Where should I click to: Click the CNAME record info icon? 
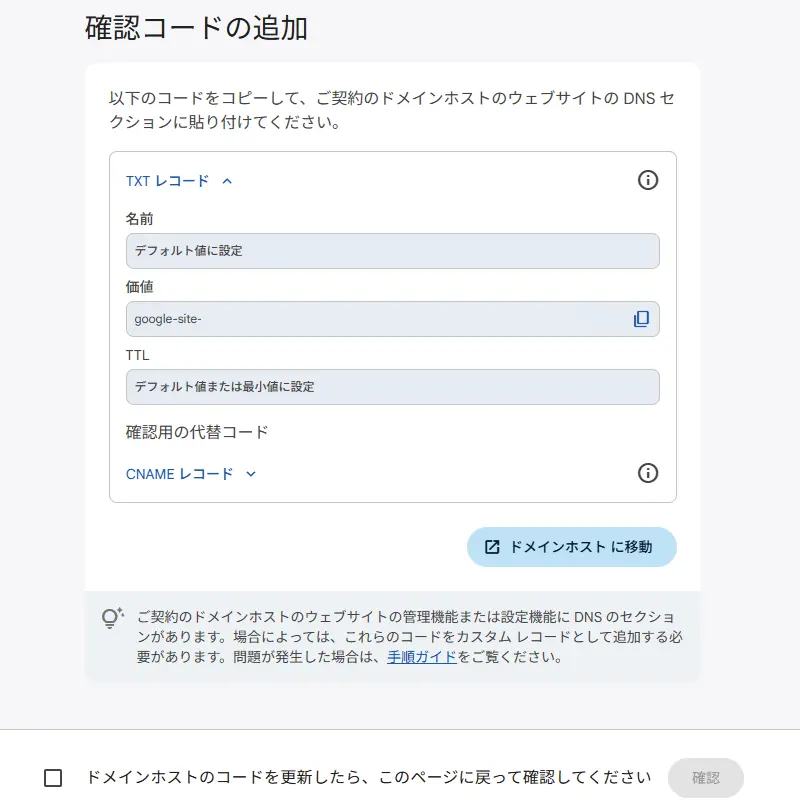[x=648, y=473]
